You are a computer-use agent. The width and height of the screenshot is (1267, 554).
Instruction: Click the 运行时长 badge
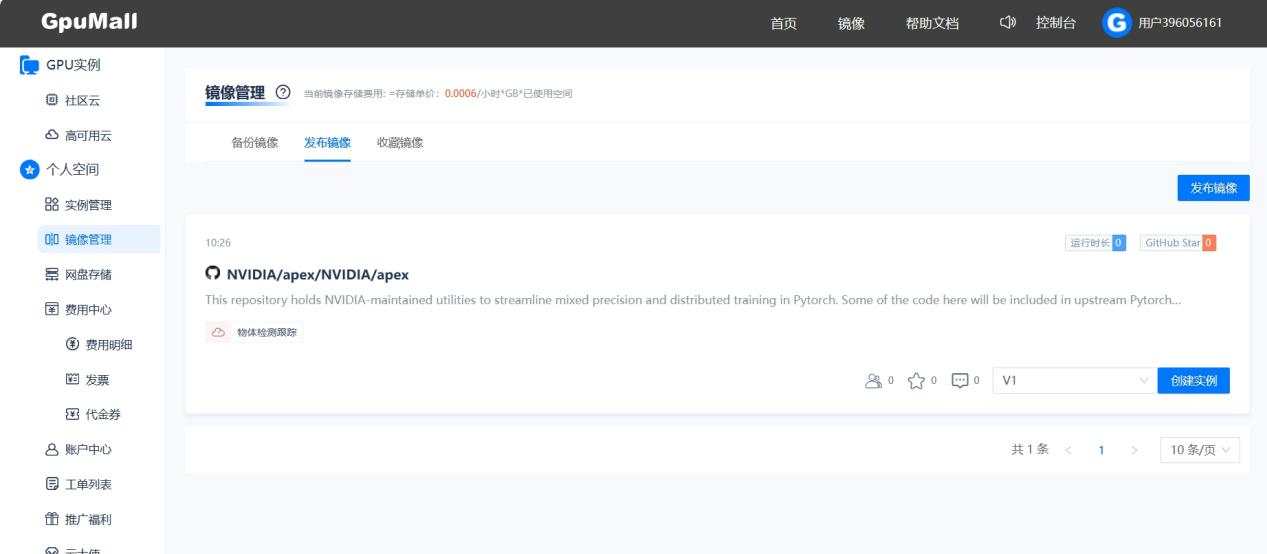[x=1096, y=243]
